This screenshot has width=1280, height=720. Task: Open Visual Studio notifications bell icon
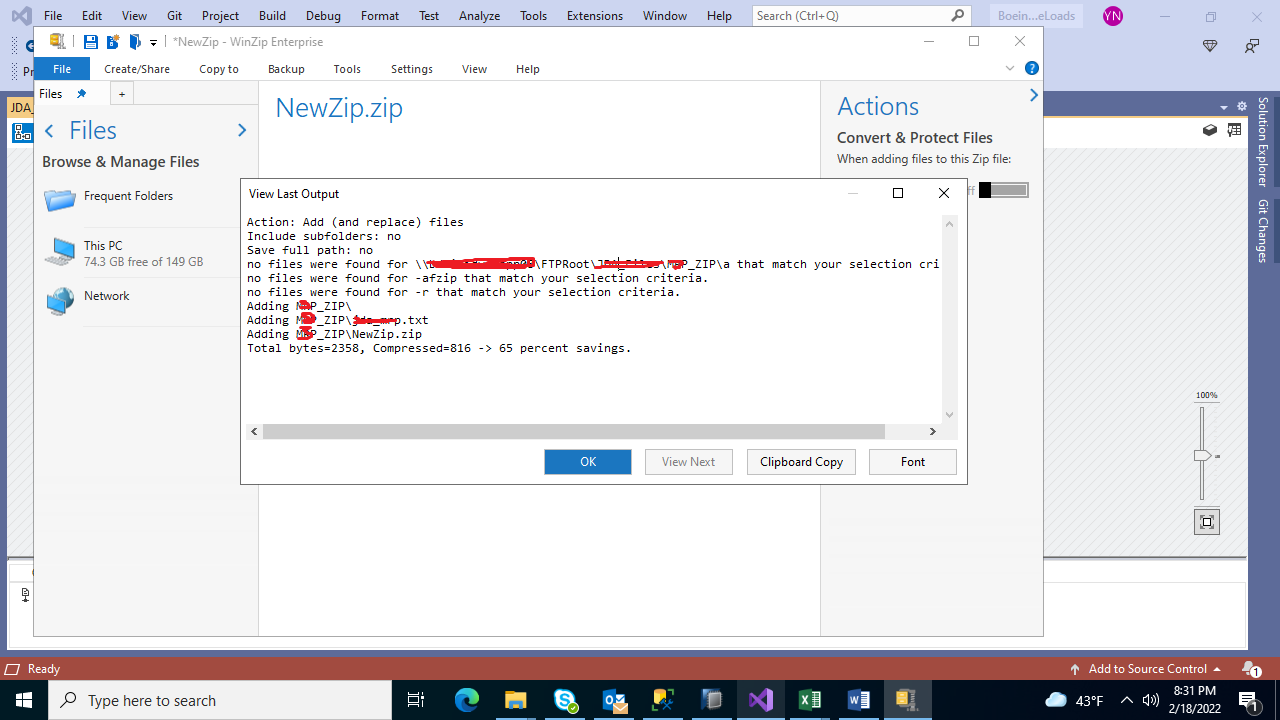tap(1251, 669)
